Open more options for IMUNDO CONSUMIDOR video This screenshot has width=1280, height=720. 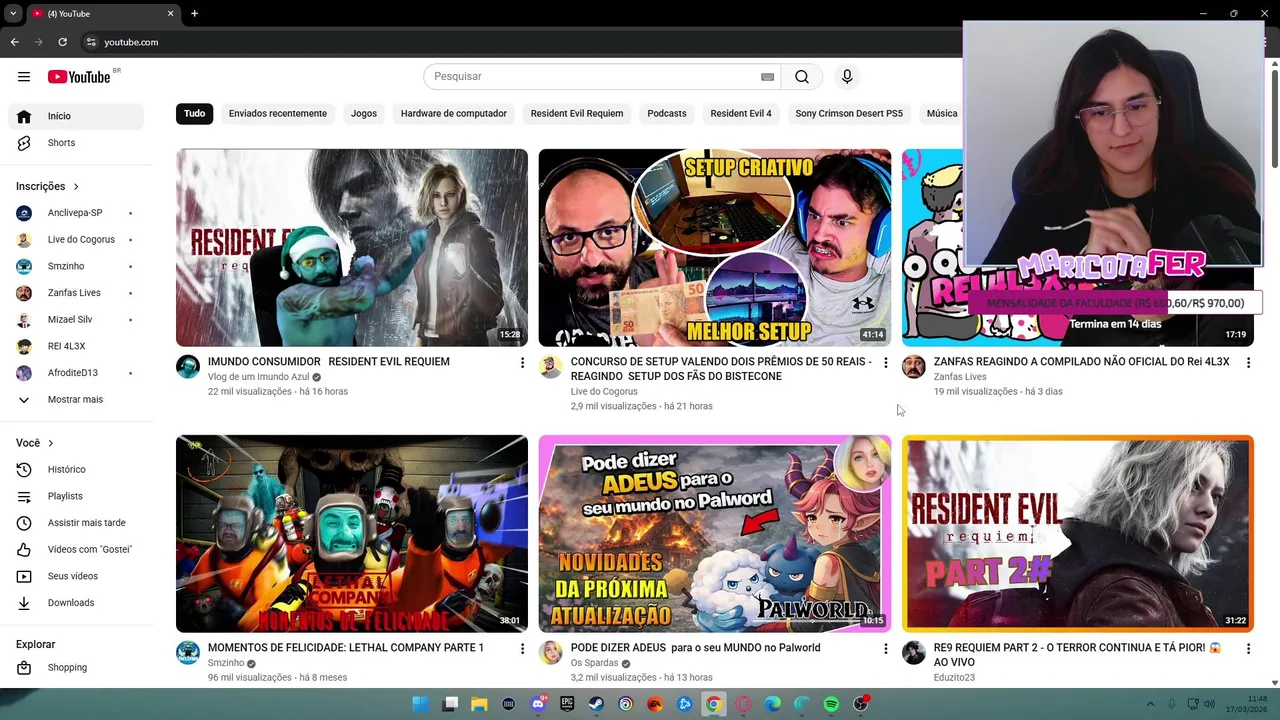click(522, 363)
